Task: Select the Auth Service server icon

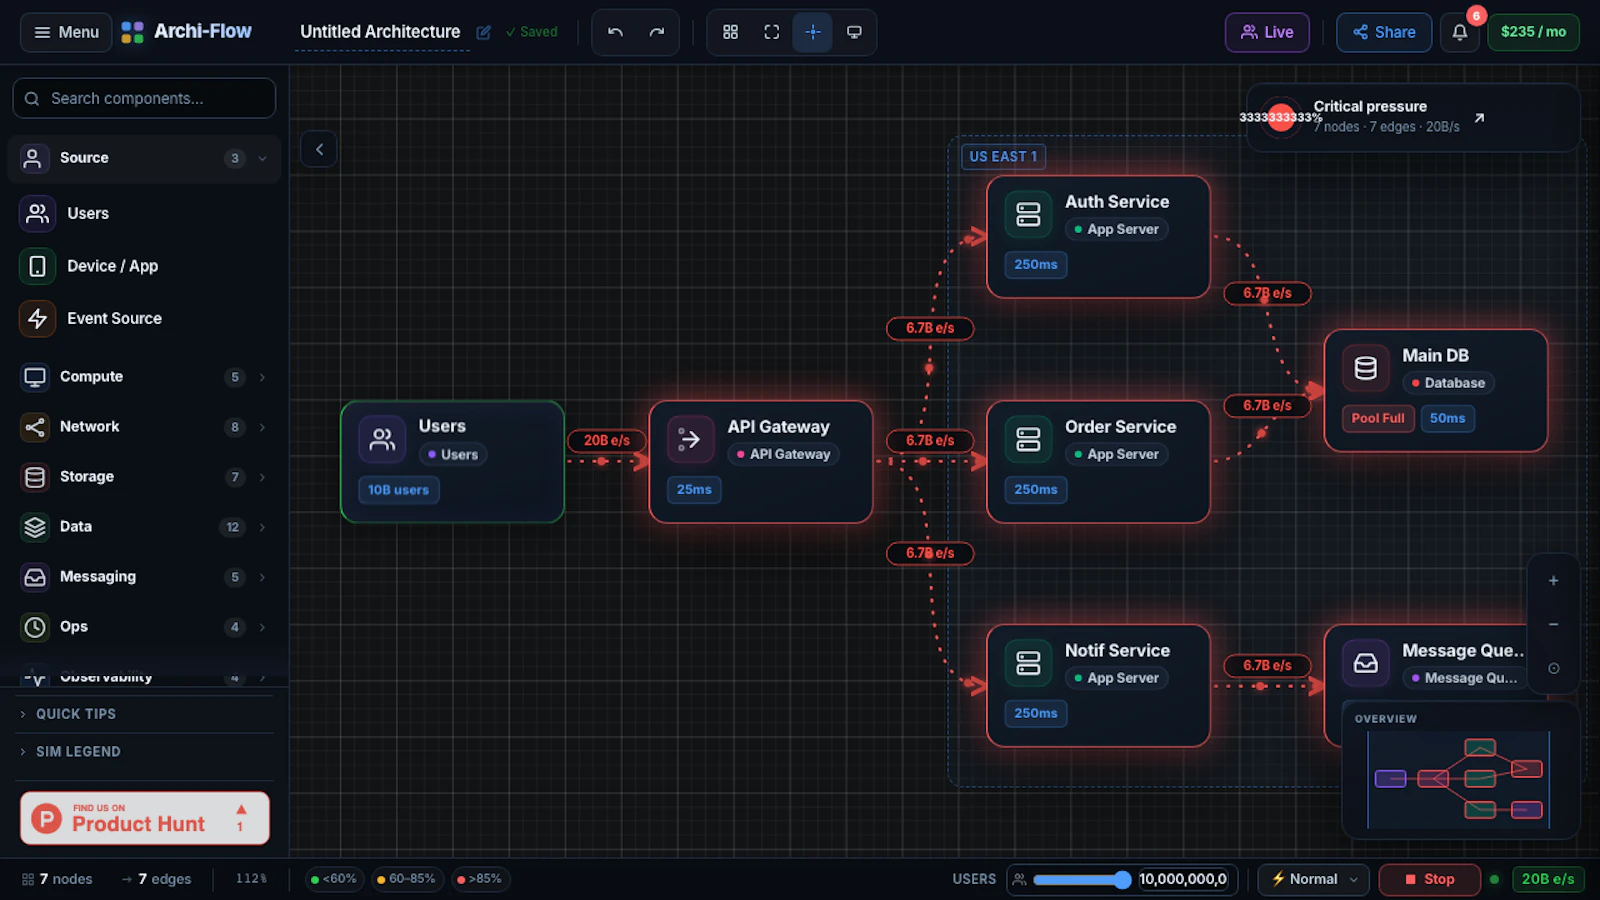Action: click(1028, 214)
